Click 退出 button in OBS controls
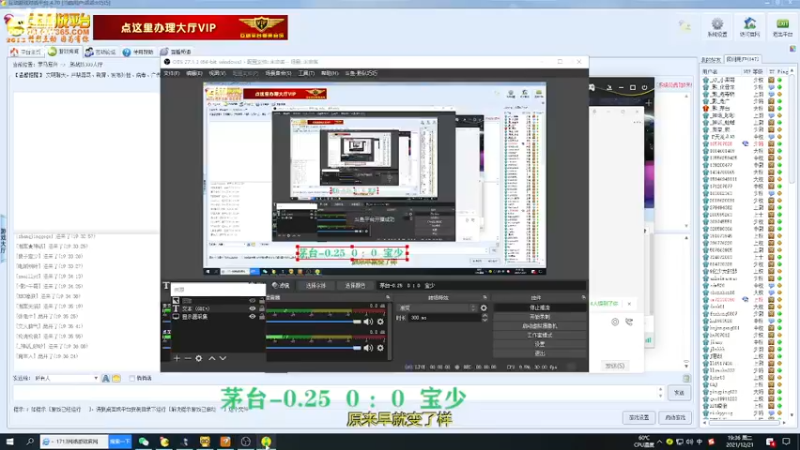Viewport: 800px width, 450px height. [539, 353]
